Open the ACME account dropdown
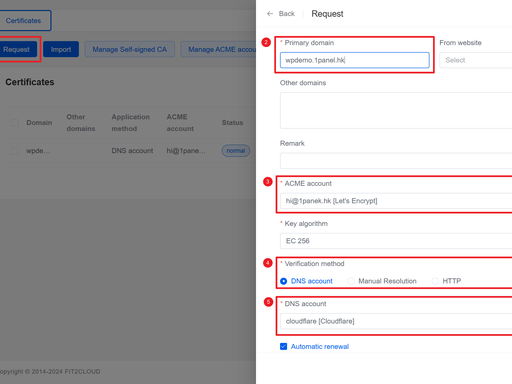 coord(396,201)
